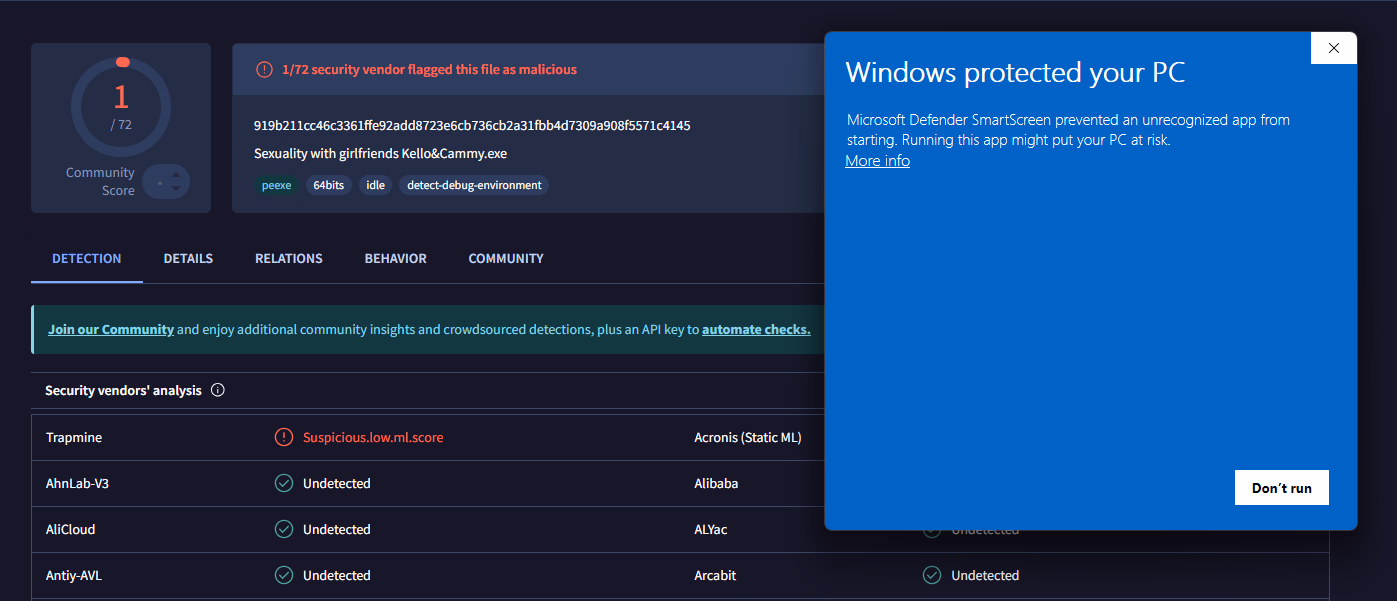Viewport: 1397px width, 601px height.
Task: Open the COMMUNITY tab
Action: 506,258
